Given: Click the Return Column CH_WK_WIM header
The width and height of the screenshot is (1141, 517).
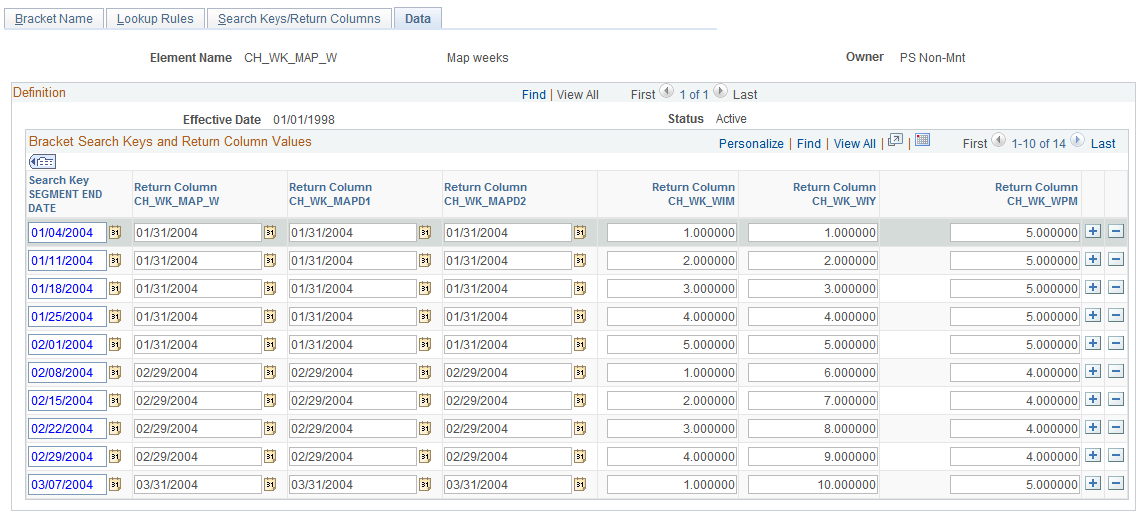Looking at the screenshot, I should 693,194.
